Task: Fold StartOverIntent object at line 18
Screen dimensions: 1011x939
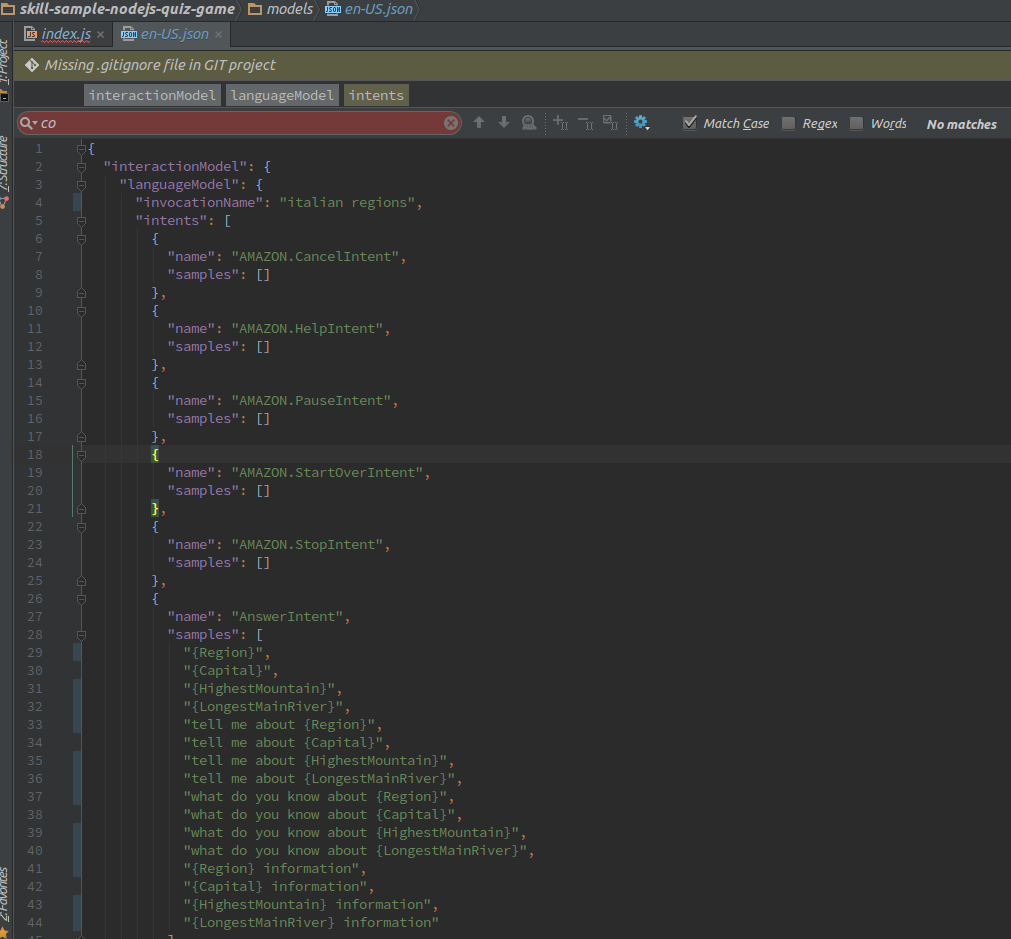Action: tap(81, 455)
